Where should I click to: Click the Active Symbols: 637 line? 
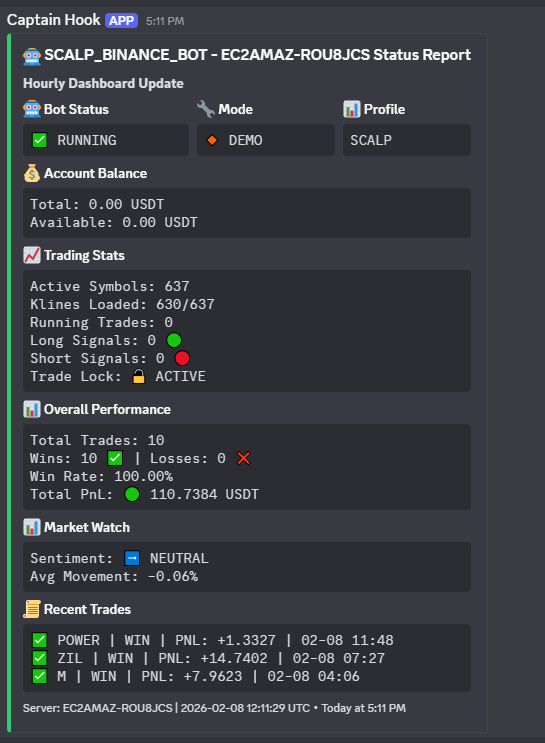point(109,286)
